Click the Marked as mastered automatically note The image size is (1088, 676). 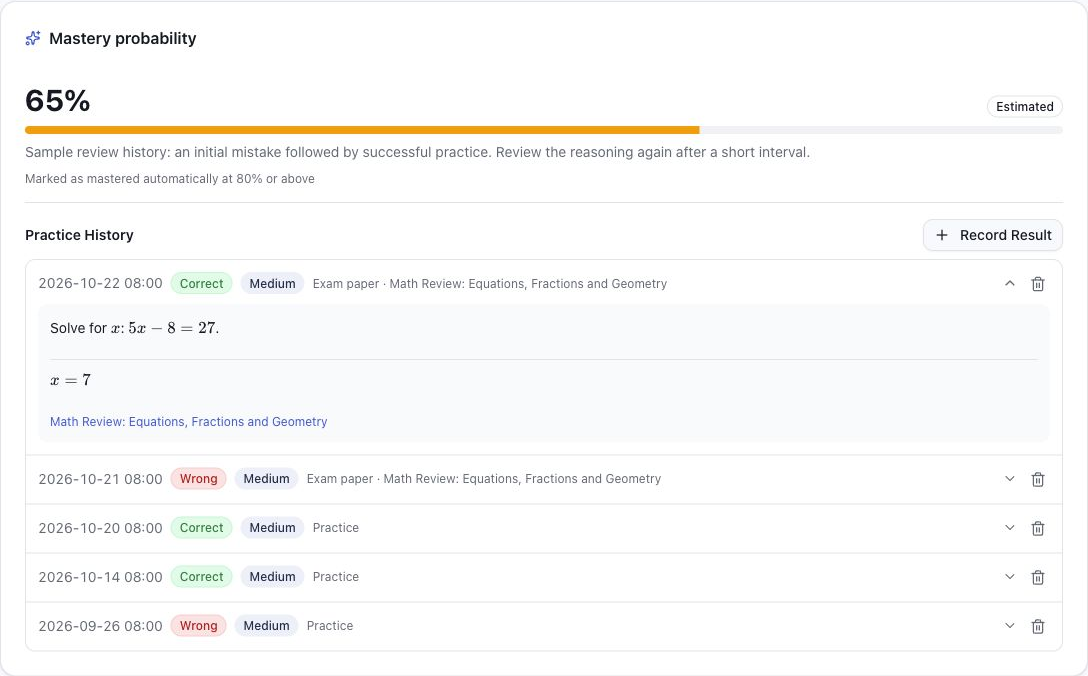point(170,178)
